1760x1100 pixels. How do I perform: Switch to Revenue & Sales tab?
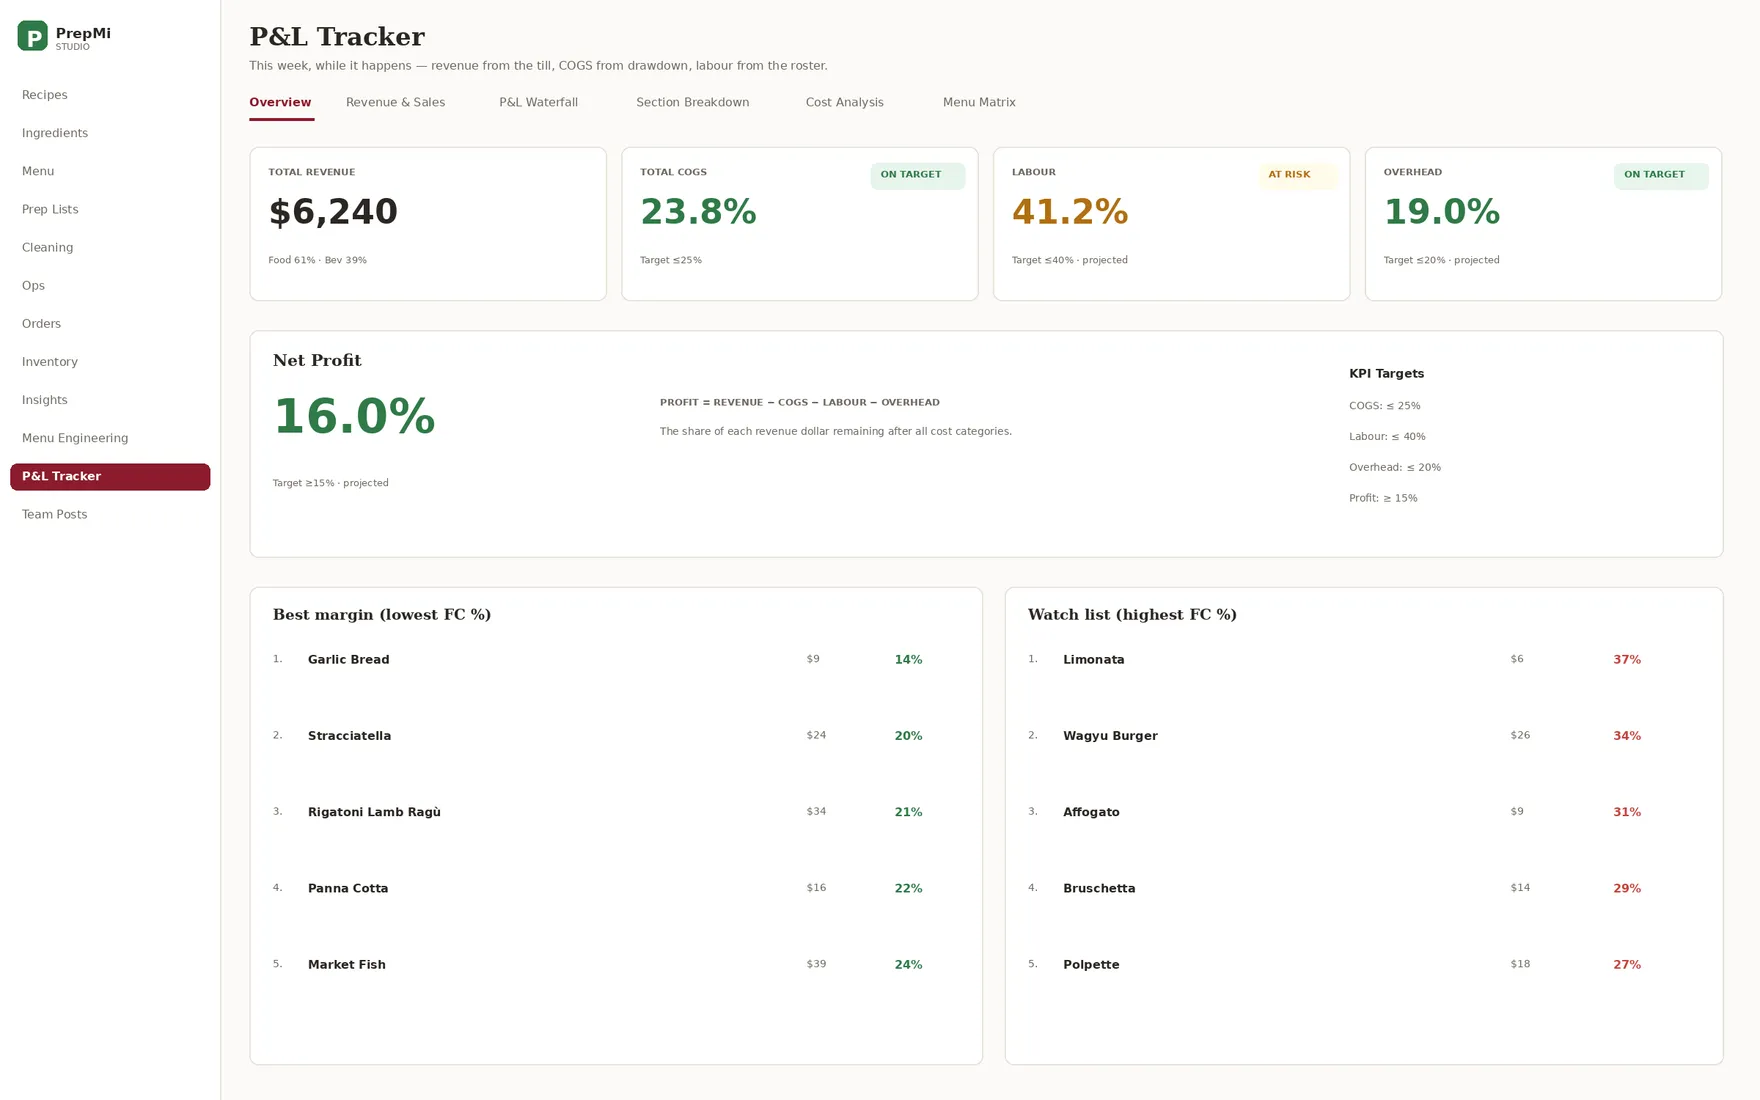pyautogui.click(x=395, y=102)
